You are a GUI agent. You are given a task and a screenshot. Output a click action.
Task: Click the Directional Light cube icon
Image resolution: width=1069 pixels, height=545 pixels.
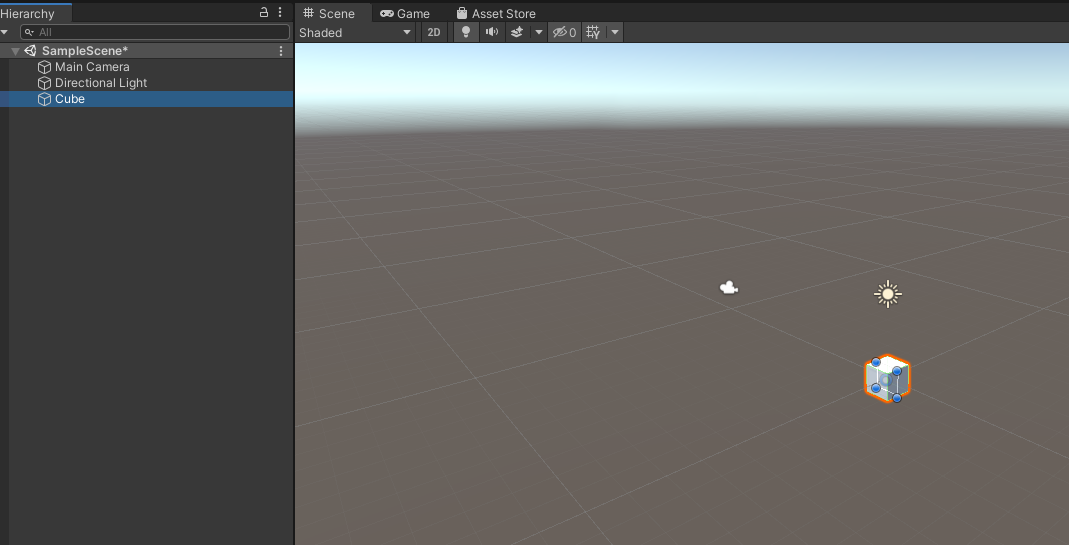click(44, 83)
